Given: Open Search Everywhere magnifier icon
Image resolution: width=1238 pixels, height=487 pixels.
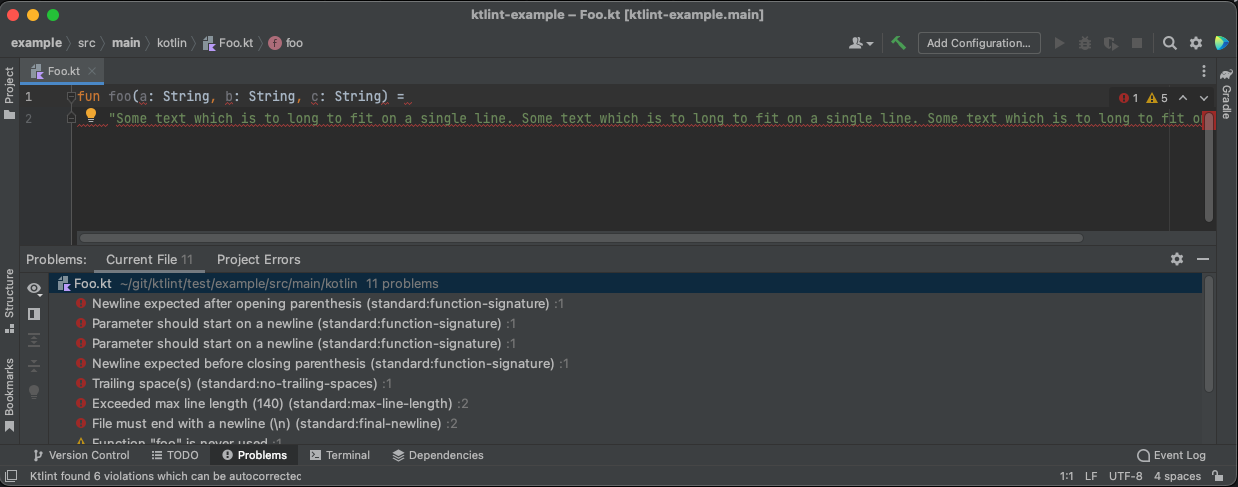Looking at the screenshot, I should click(x=1170, y=43).
